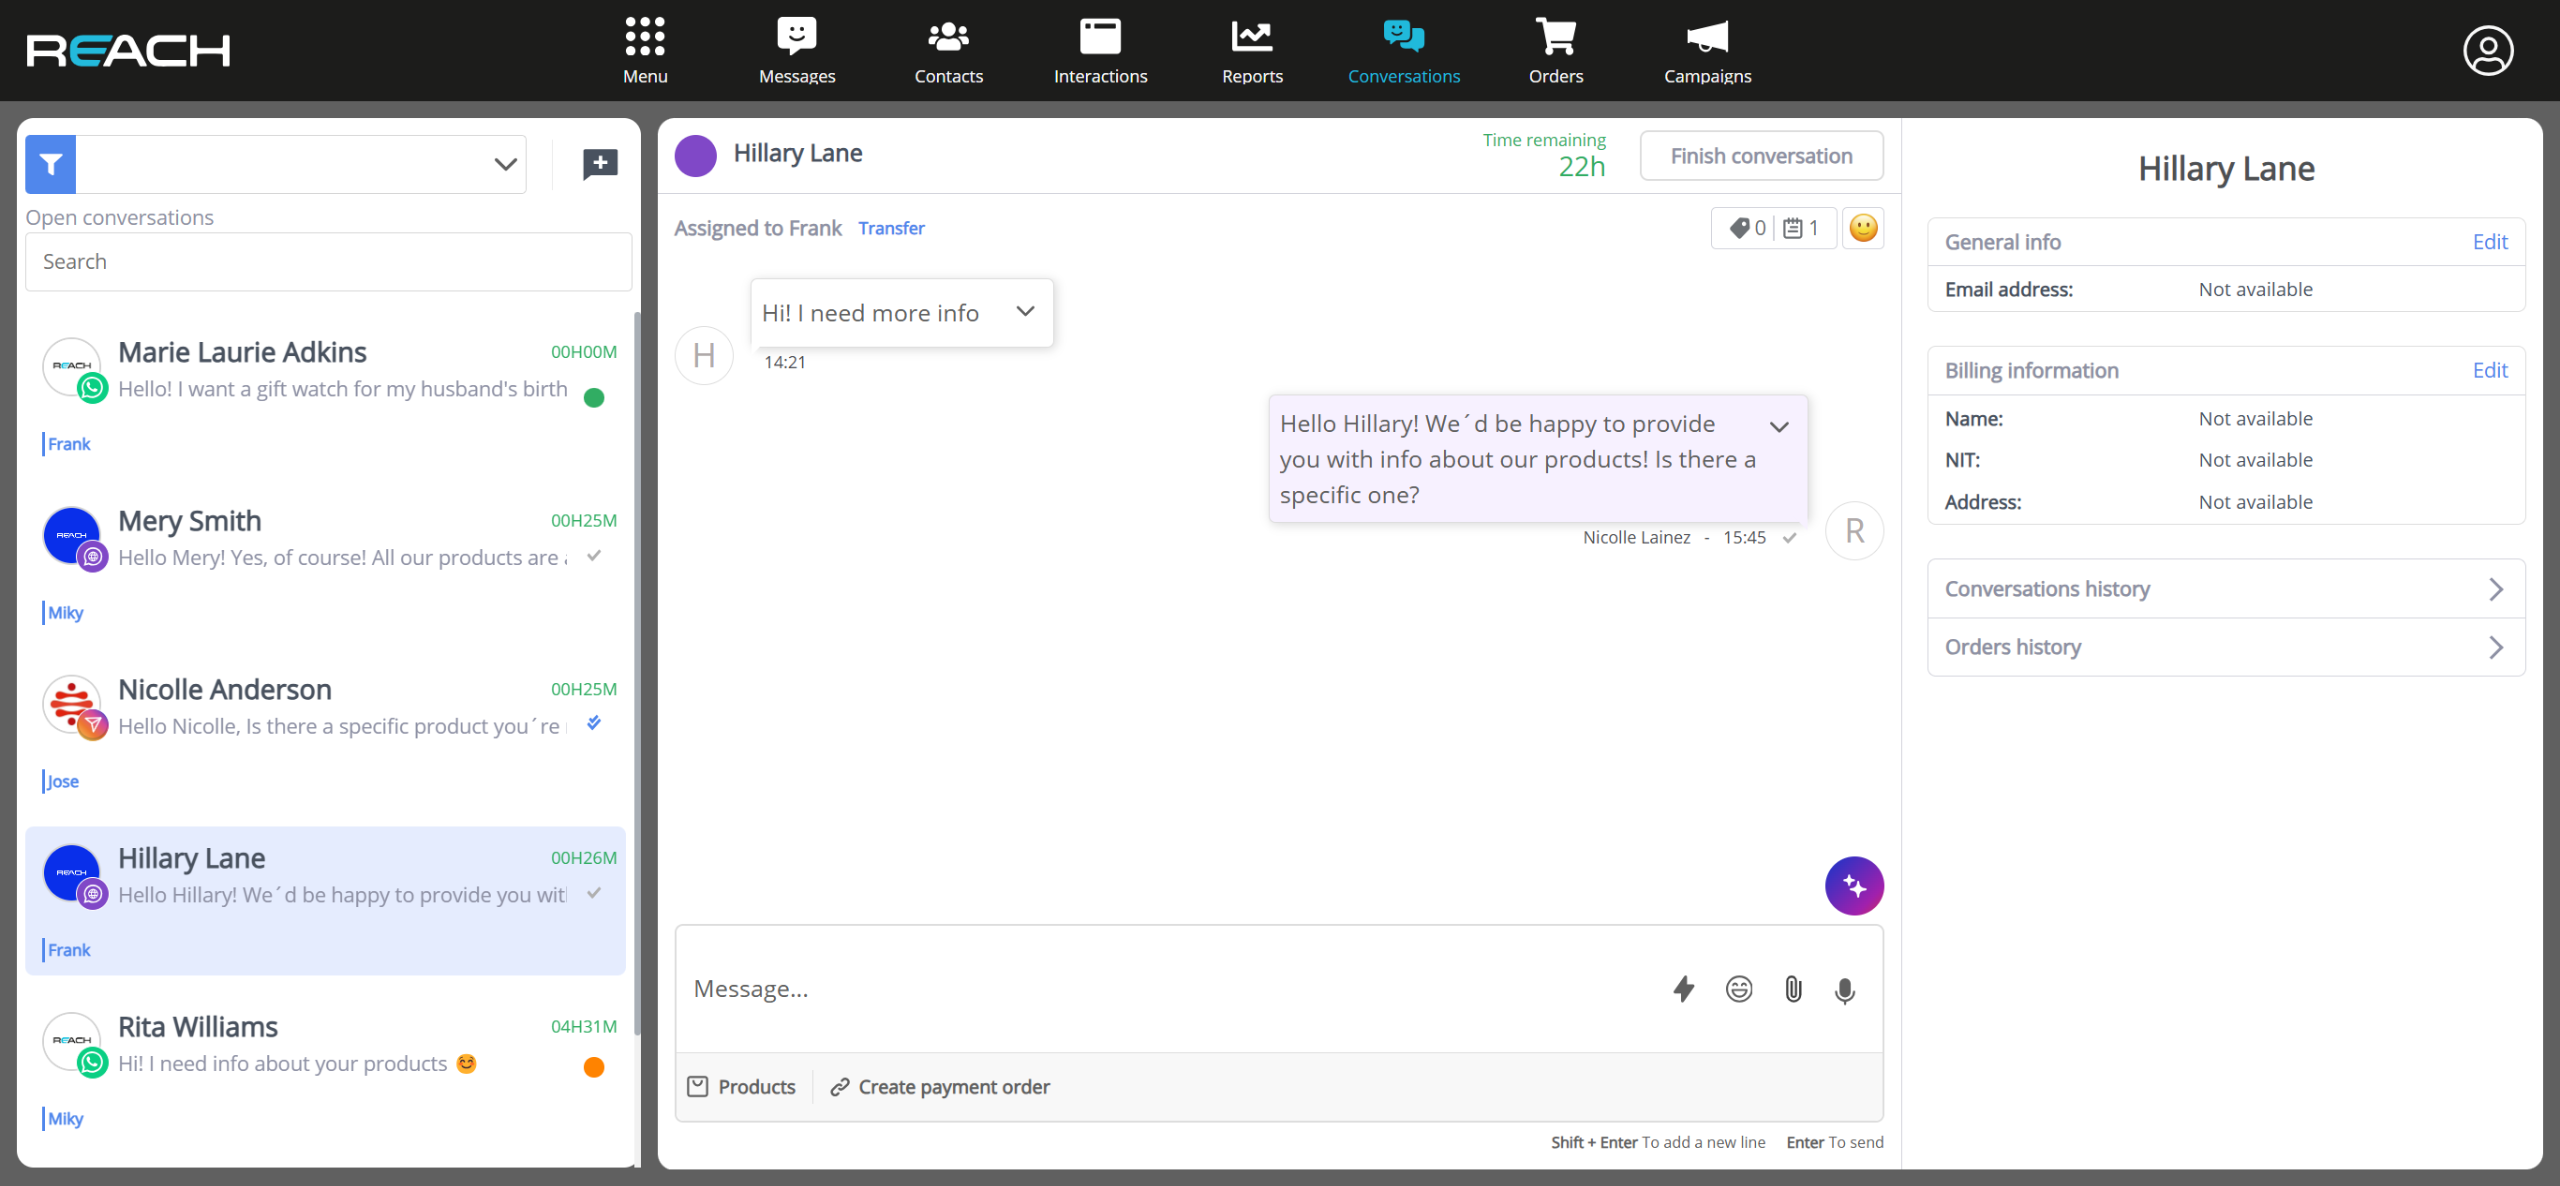
Task: Attach a file with paperclip icon
Action: pyautogui.click(x=1793, y=989)
